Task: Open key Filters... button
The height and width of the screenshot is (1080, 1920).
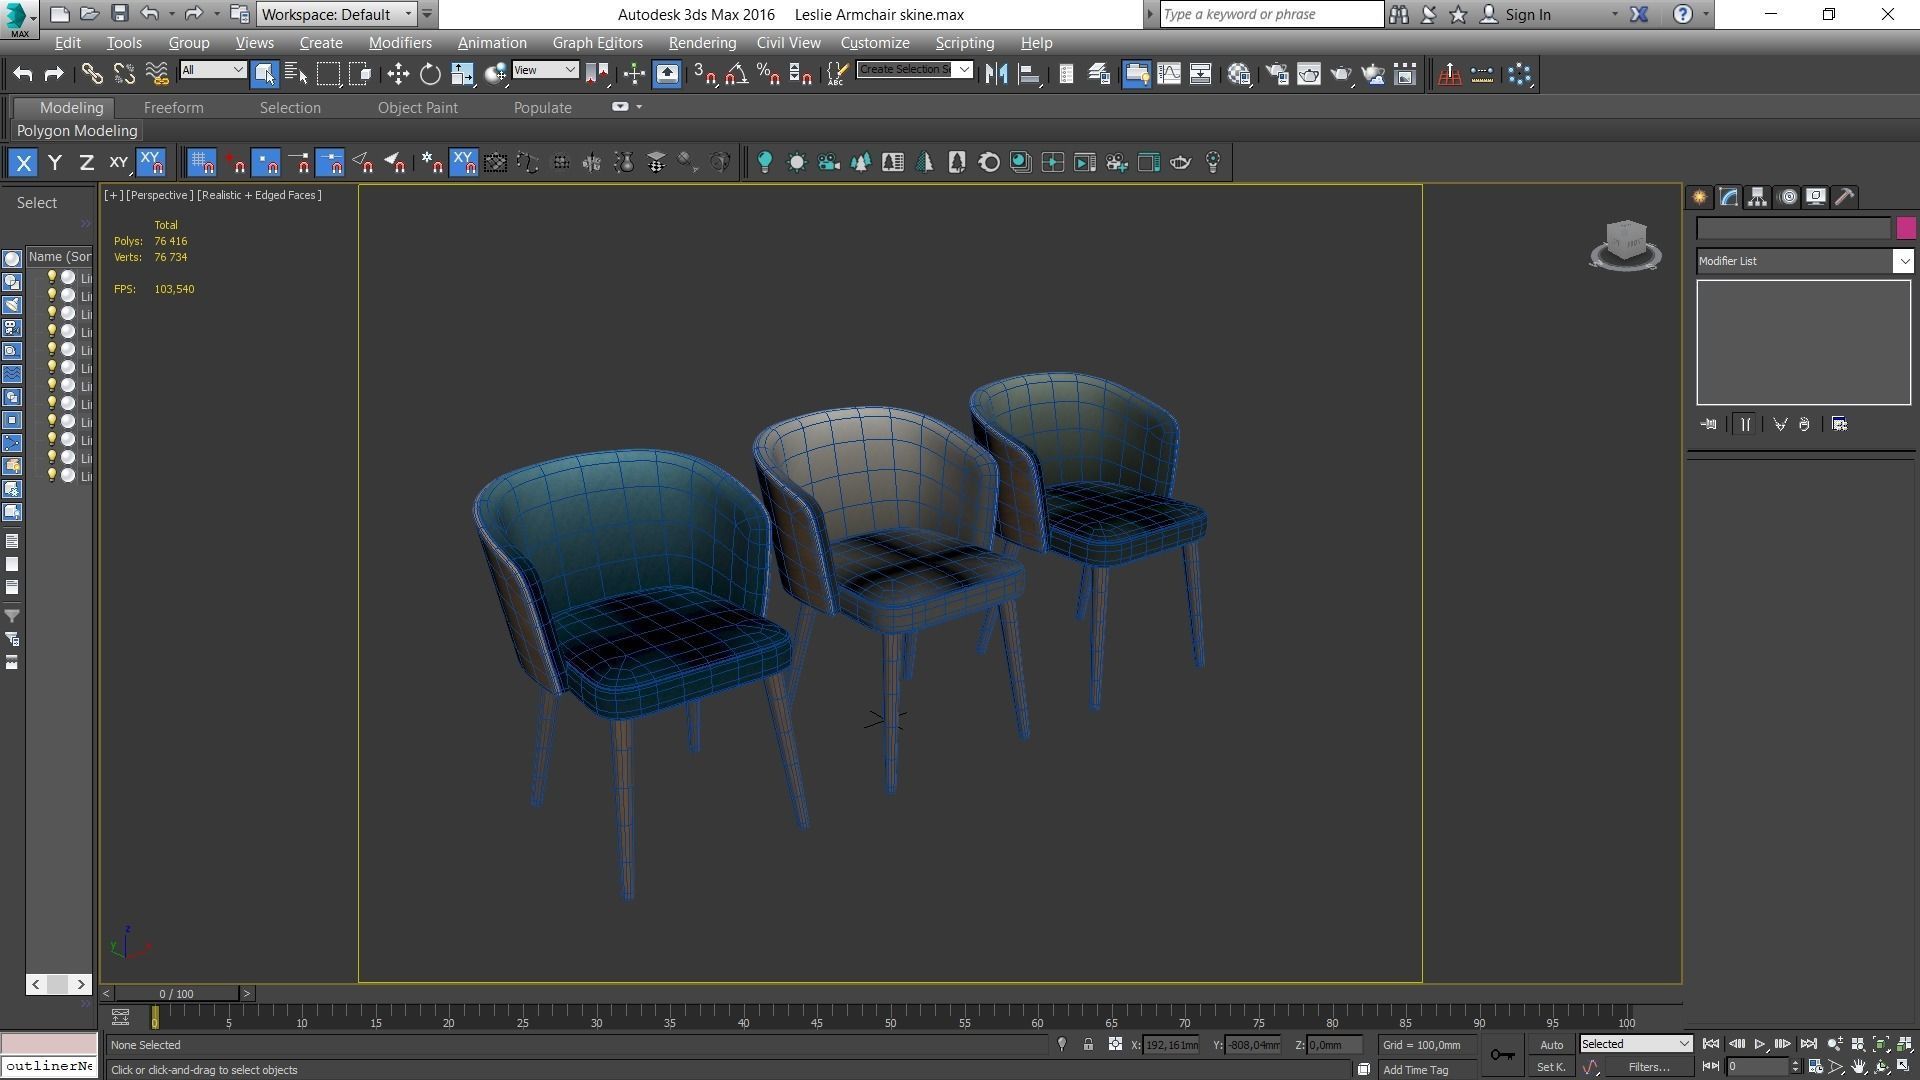Action: tap(1648, 1067)
